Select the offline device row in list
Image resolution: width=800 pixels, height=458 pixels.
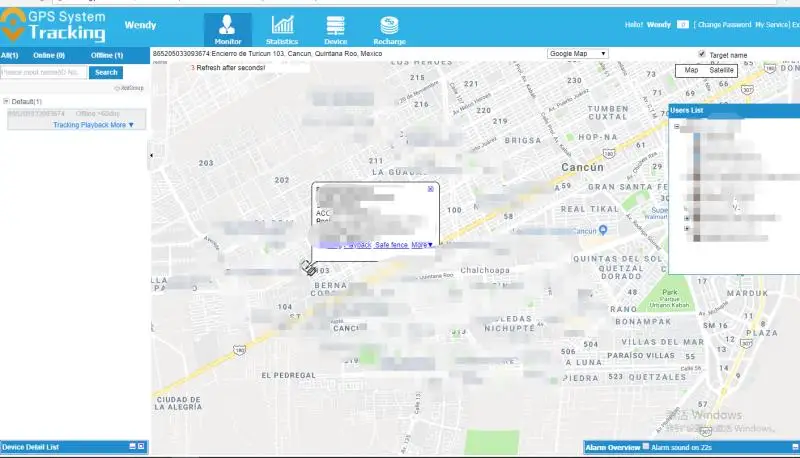point(77,119)
